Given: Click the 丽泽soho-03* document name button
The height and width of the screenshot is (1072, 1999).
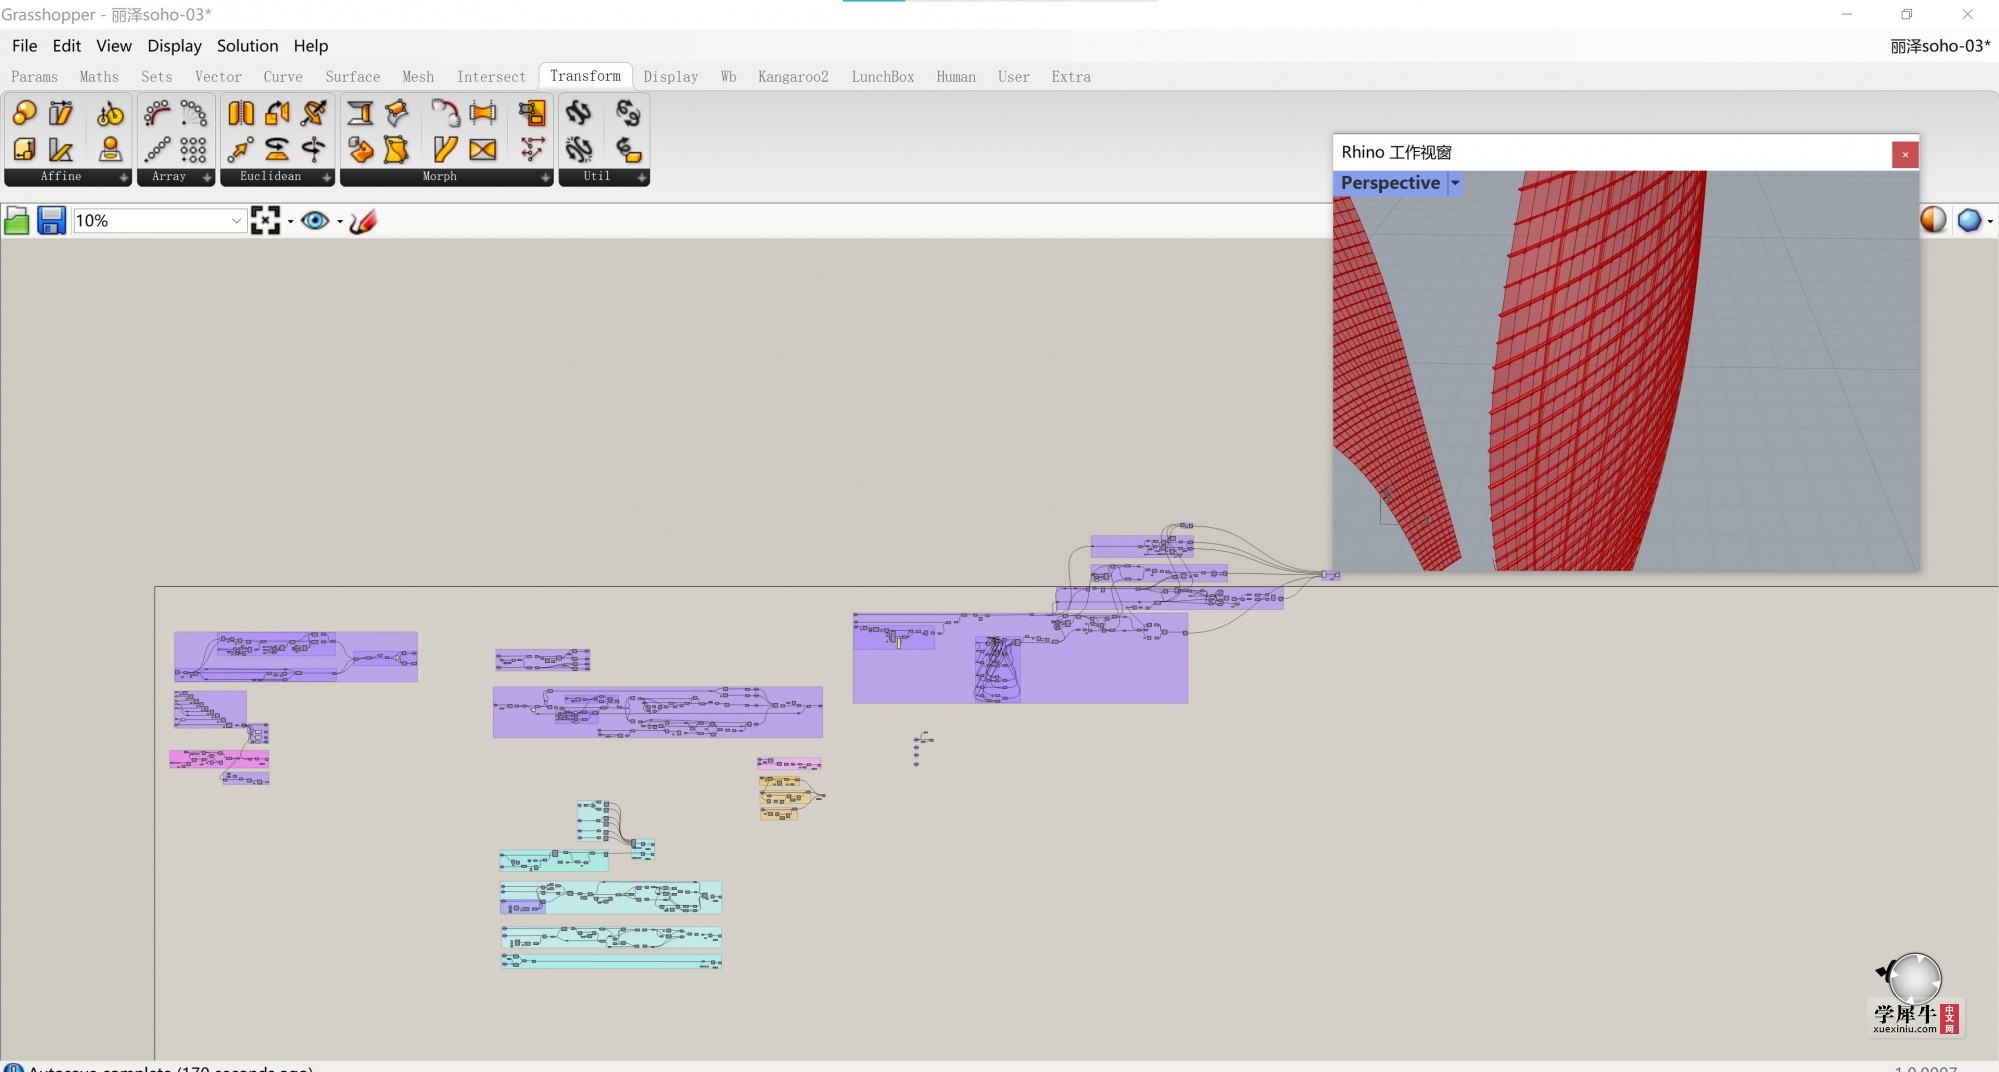Looking at the screenshot, I should pos(1940,46).
